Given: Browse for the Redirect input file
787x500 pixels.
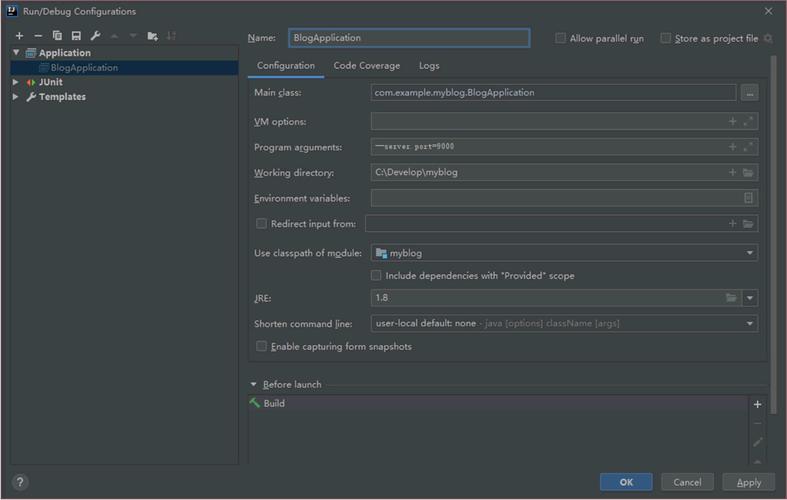Looking at the screenshot, I should [748, 224].
